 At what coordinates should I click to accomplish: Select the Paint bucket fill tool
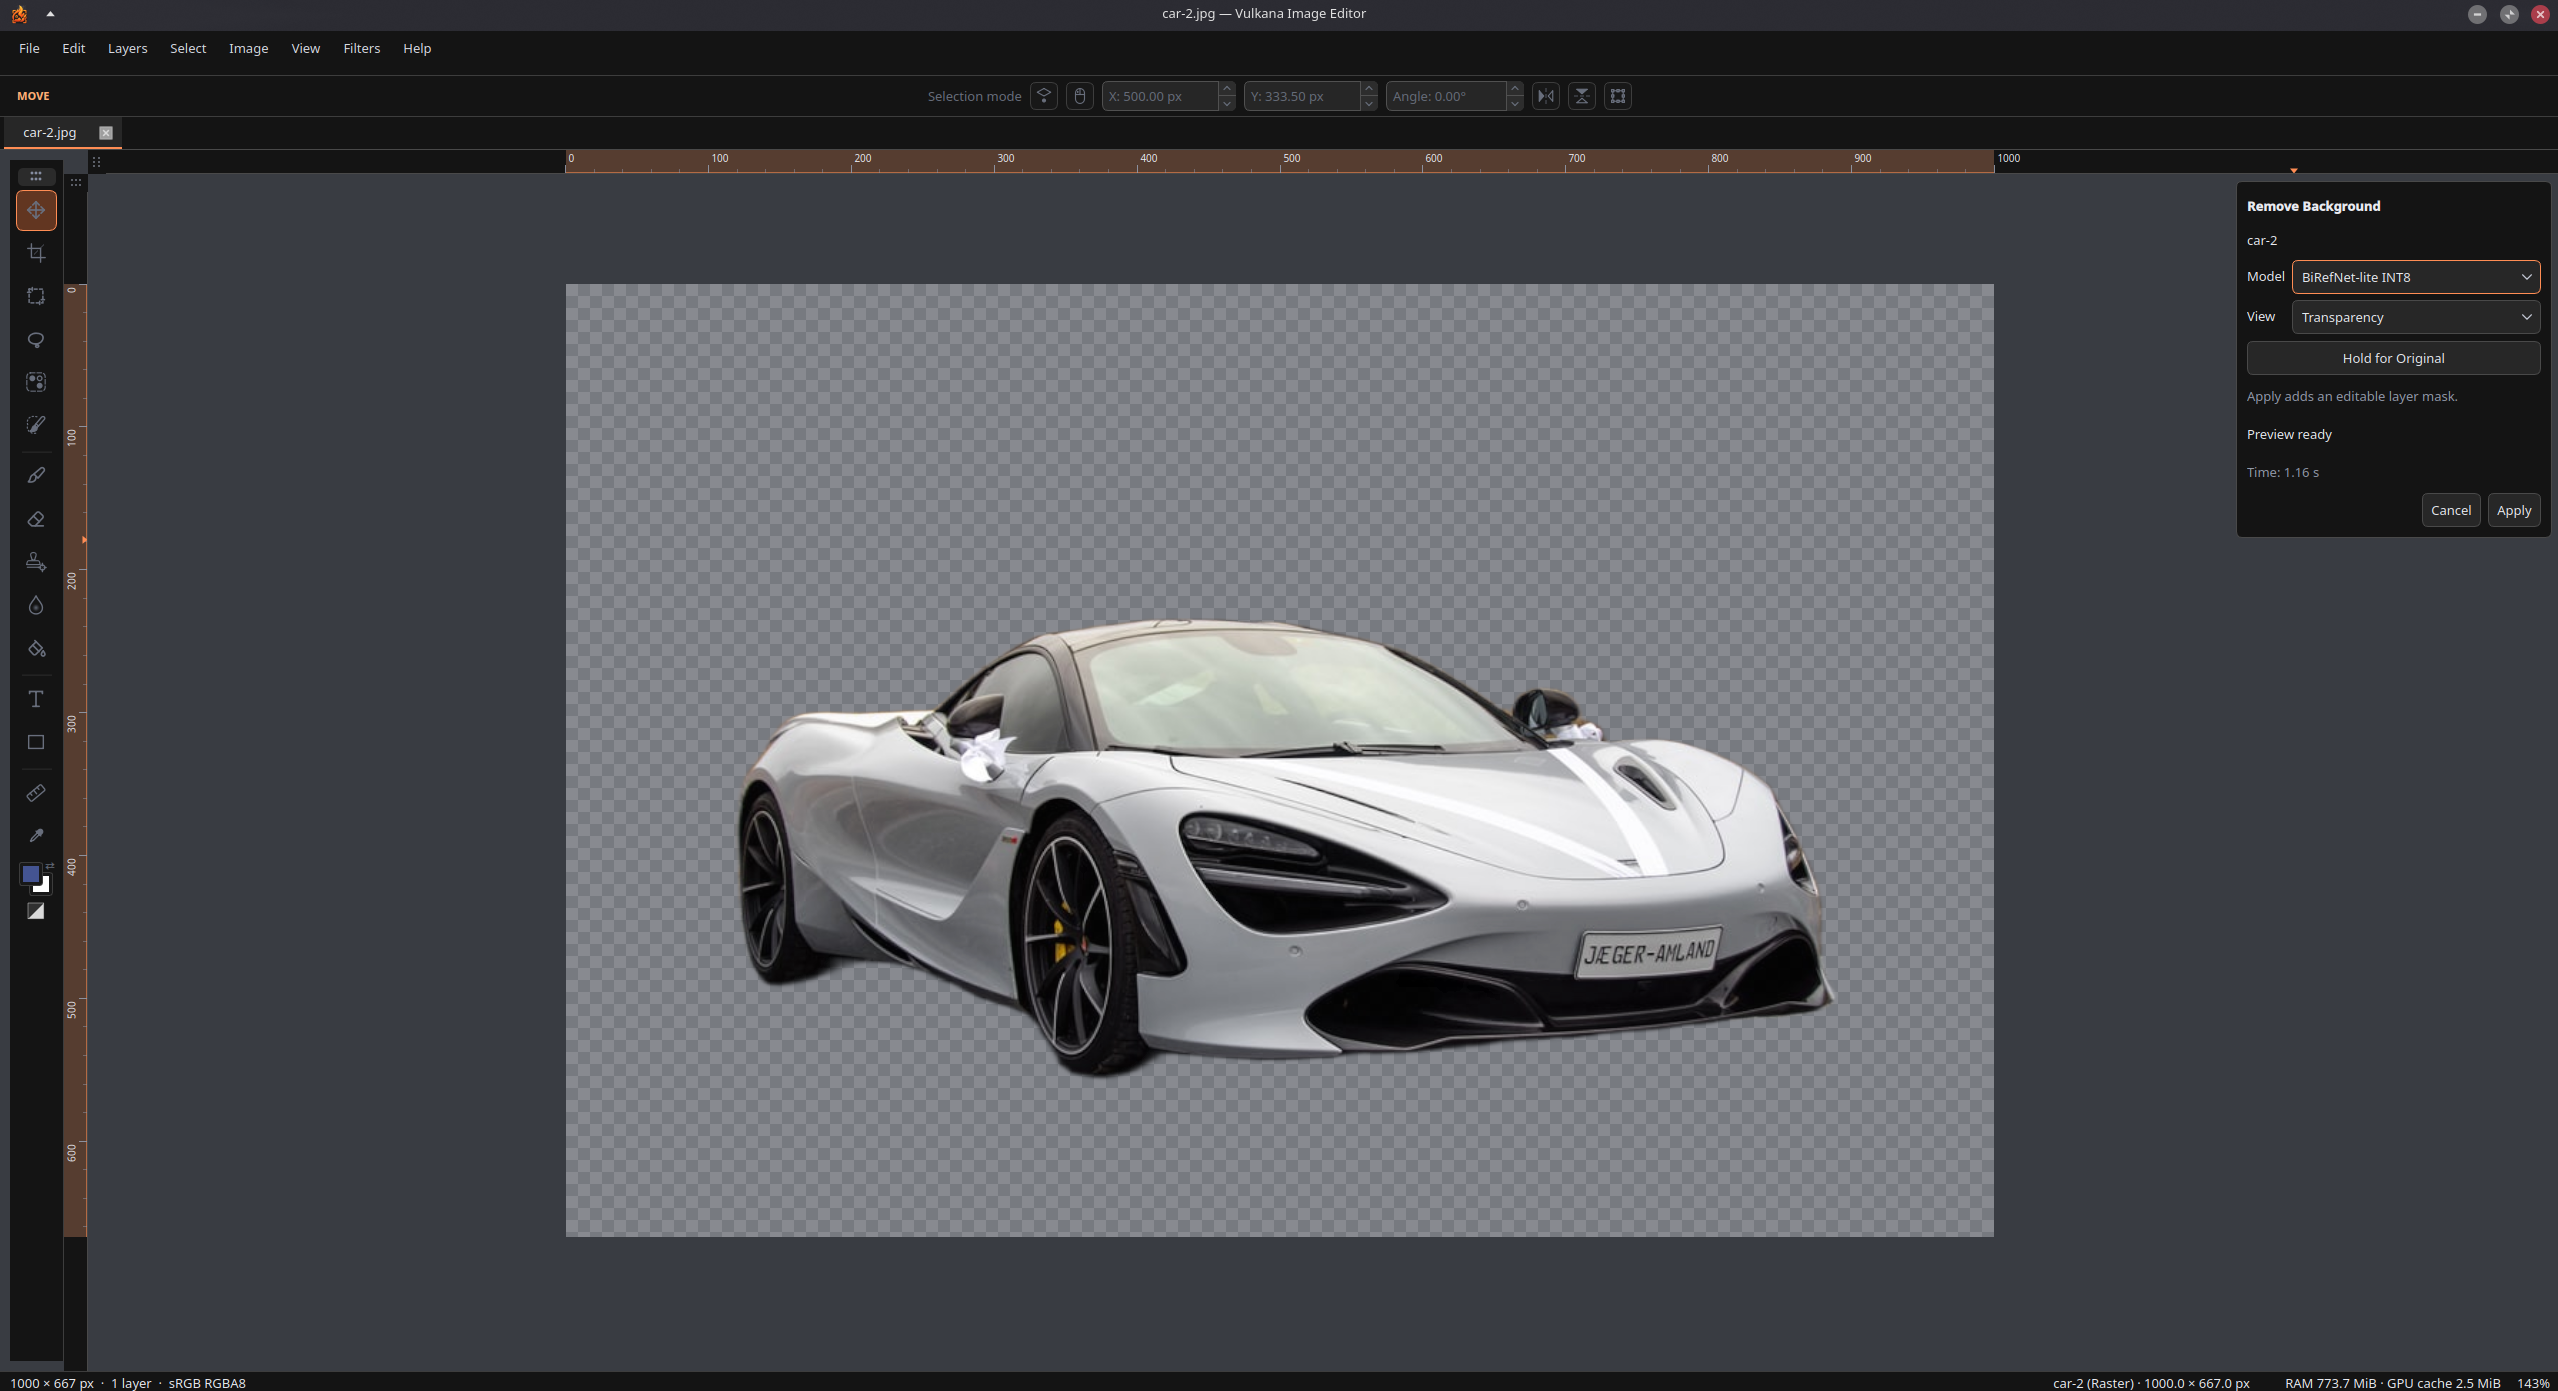(36, 649)
